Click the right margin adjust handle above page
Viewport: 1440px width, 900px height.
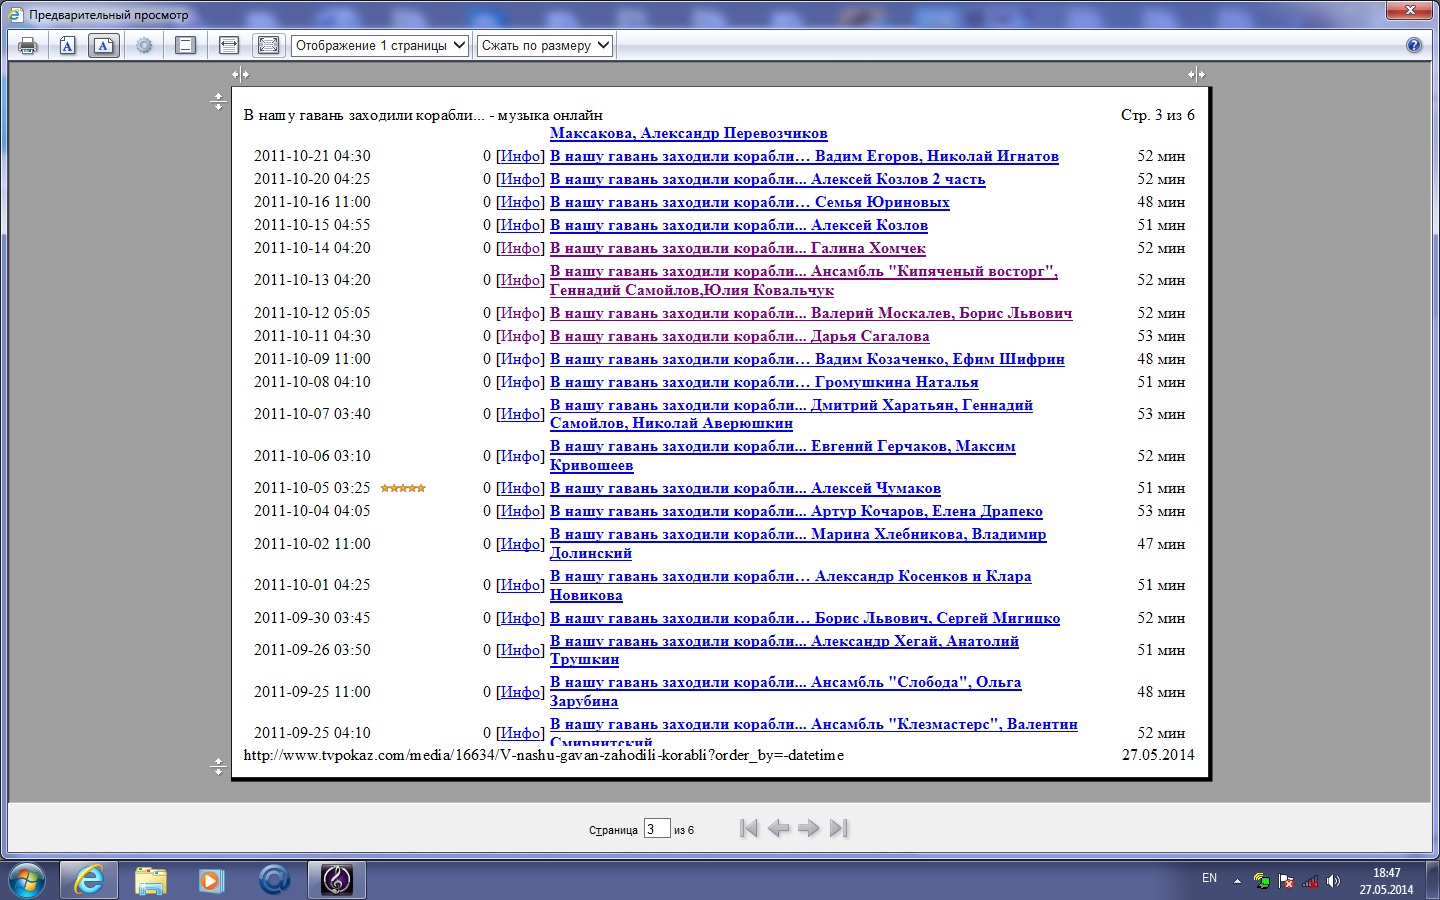(x=1196, y=74)
